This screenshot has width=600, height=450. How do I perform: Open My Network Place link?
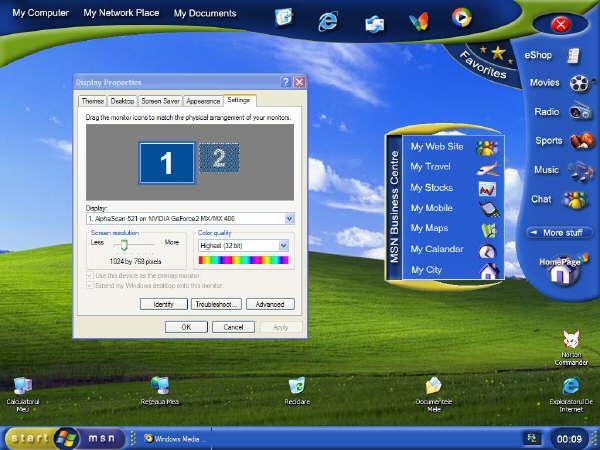(x=121, y=13)
